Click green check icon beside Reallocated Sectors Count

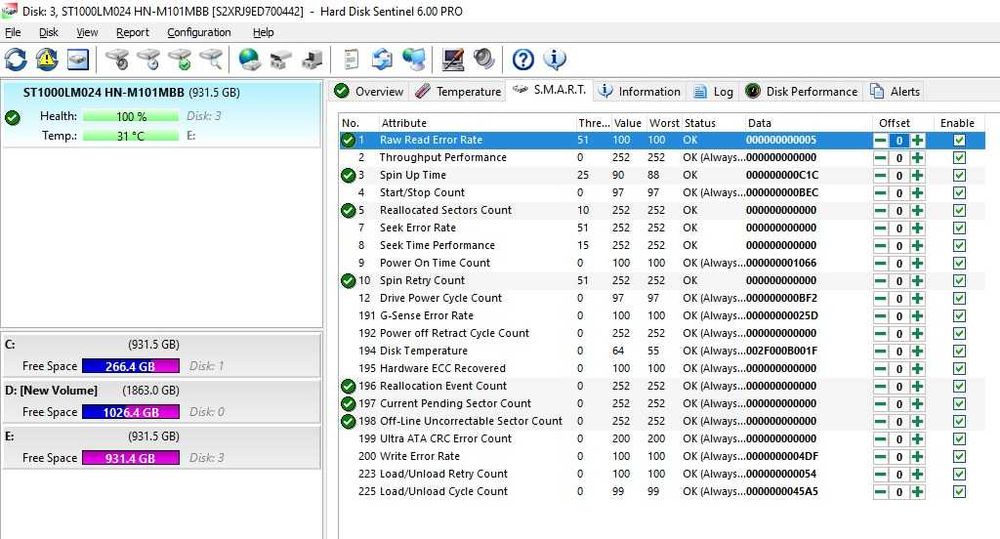[x=348, y=210]
